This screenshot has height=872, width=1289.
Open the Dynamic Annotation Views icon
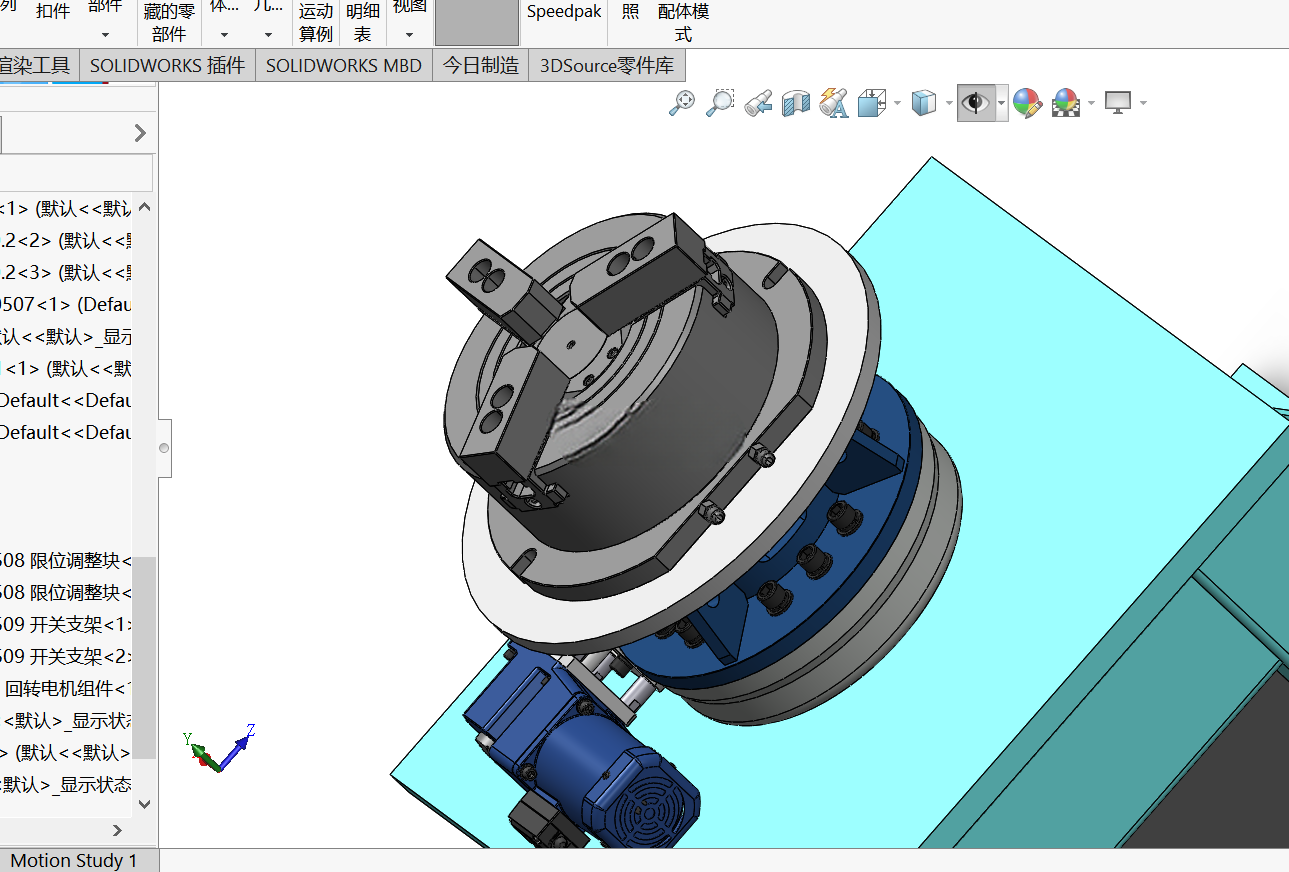tap(834, 103)
